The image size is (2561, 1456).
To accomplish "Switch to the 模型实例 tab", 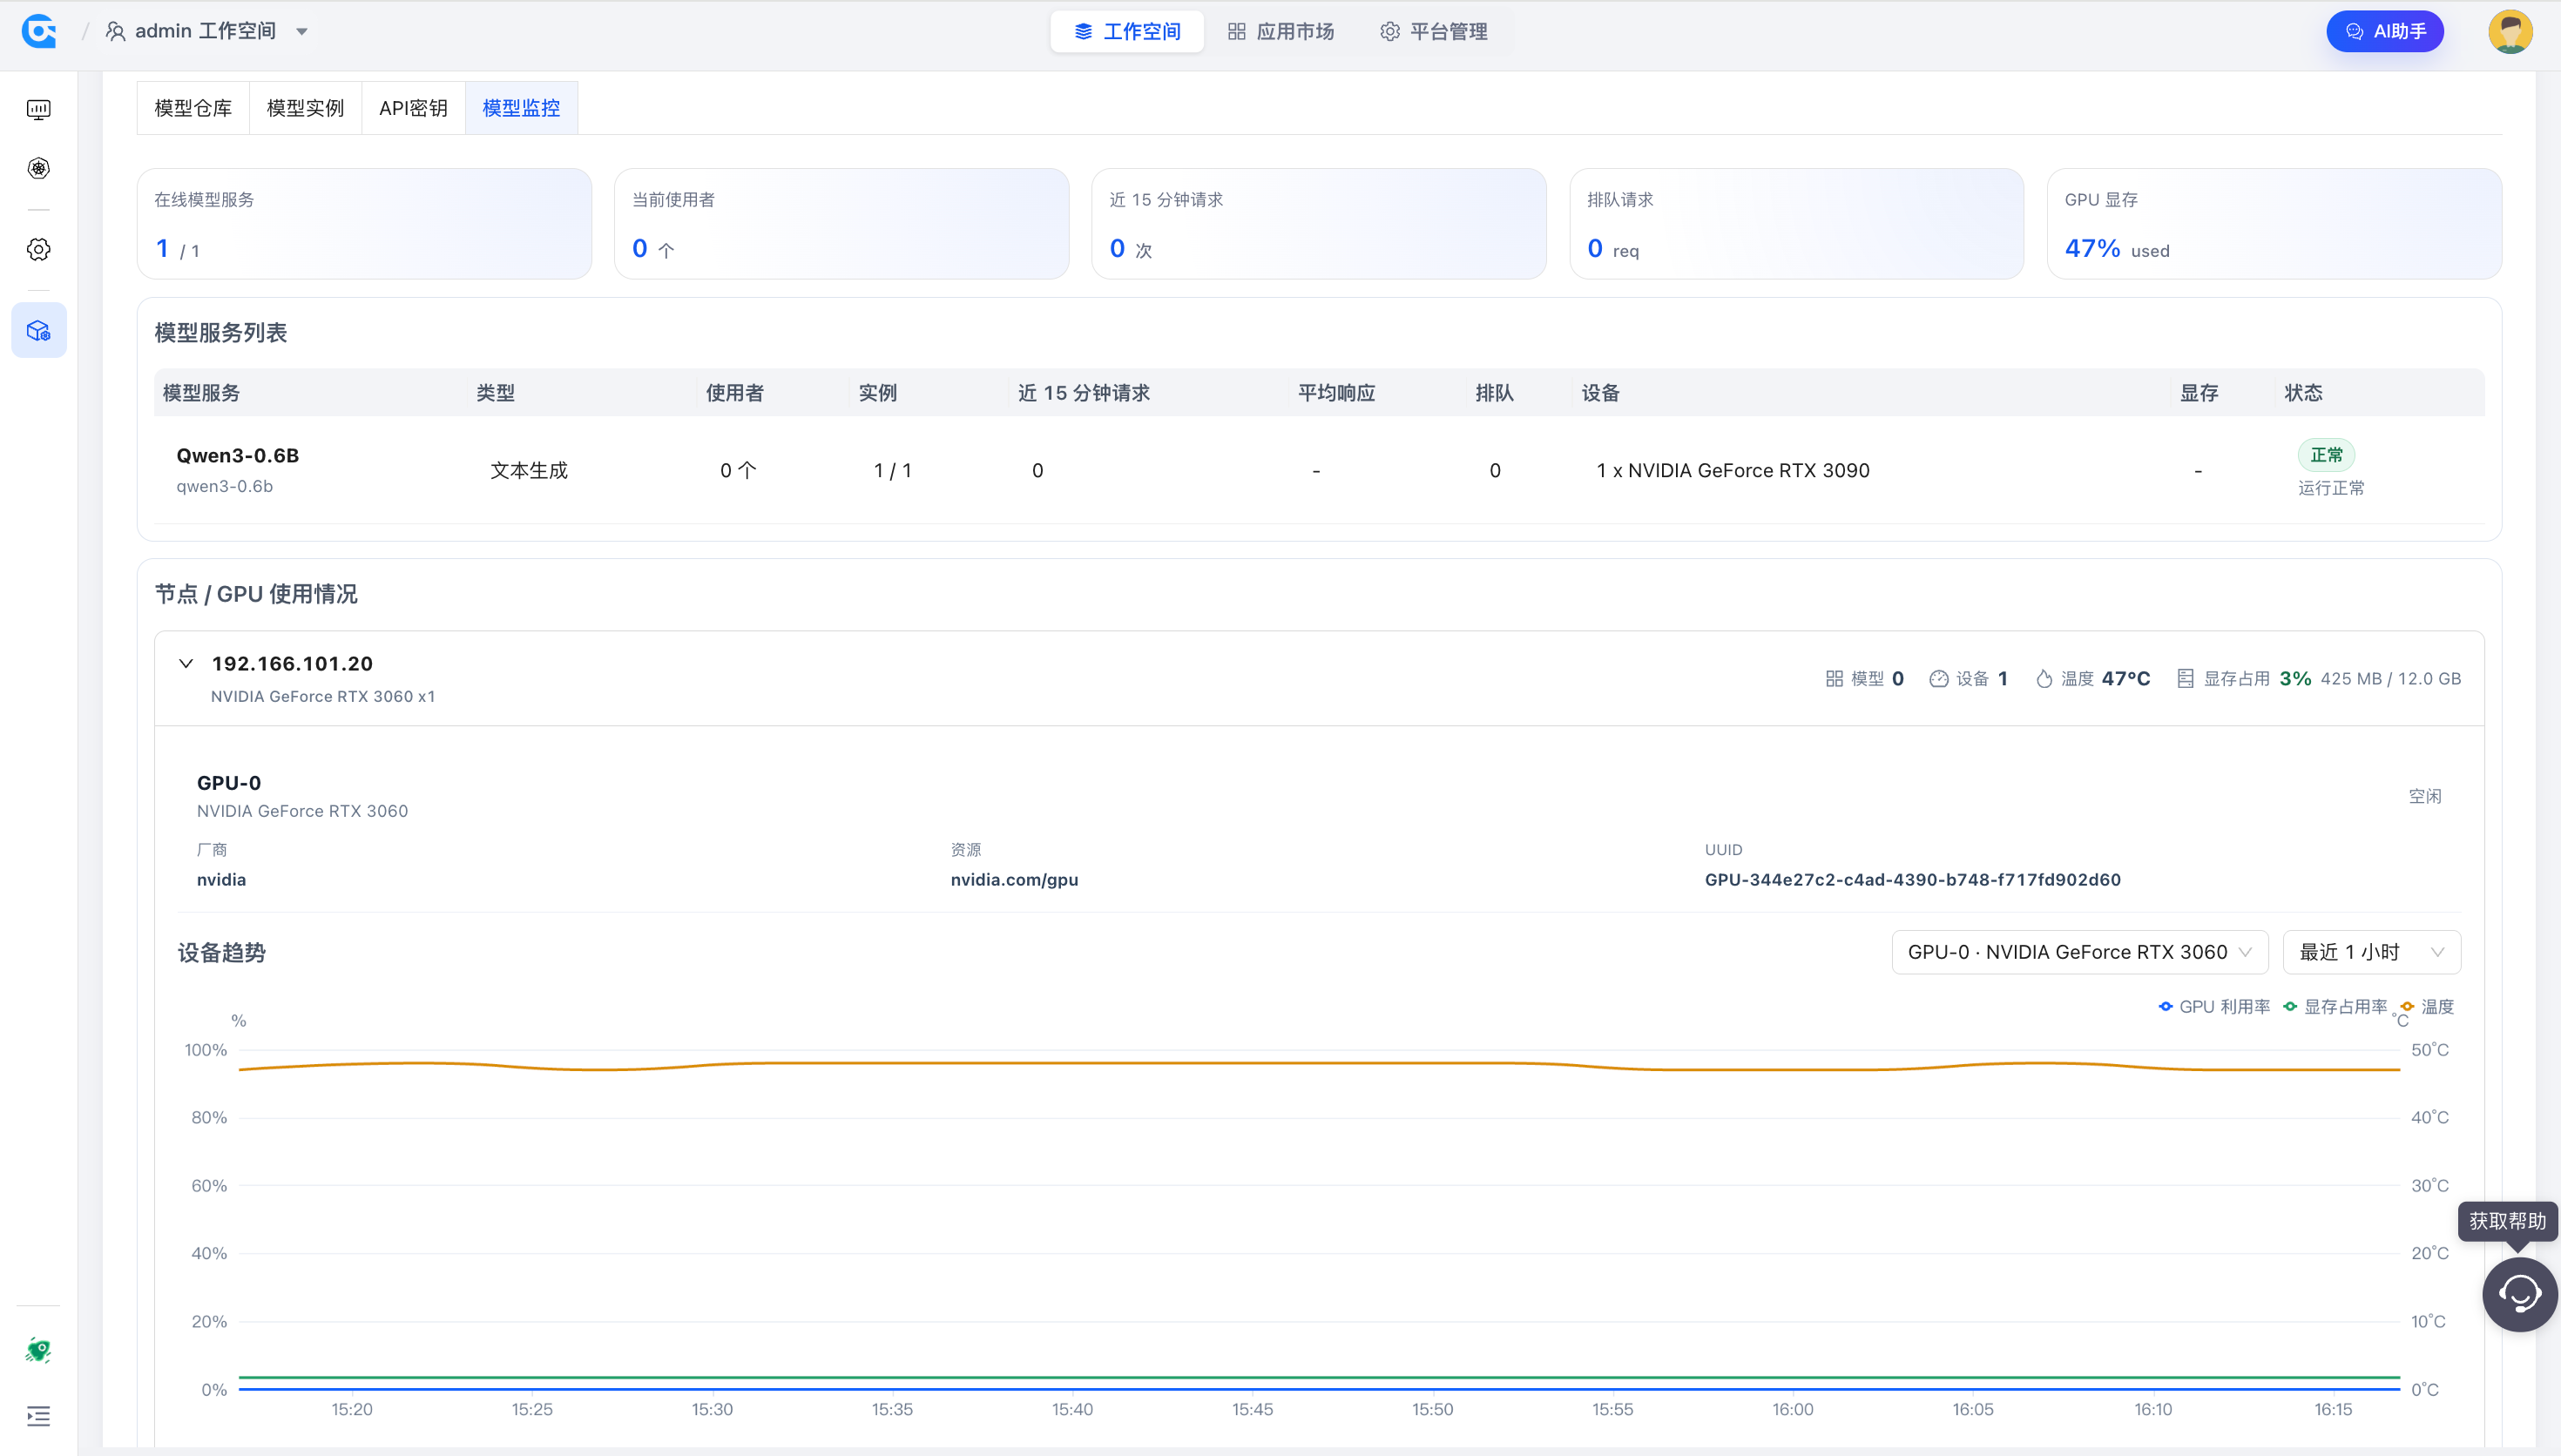I will click(x=305, y=108).
